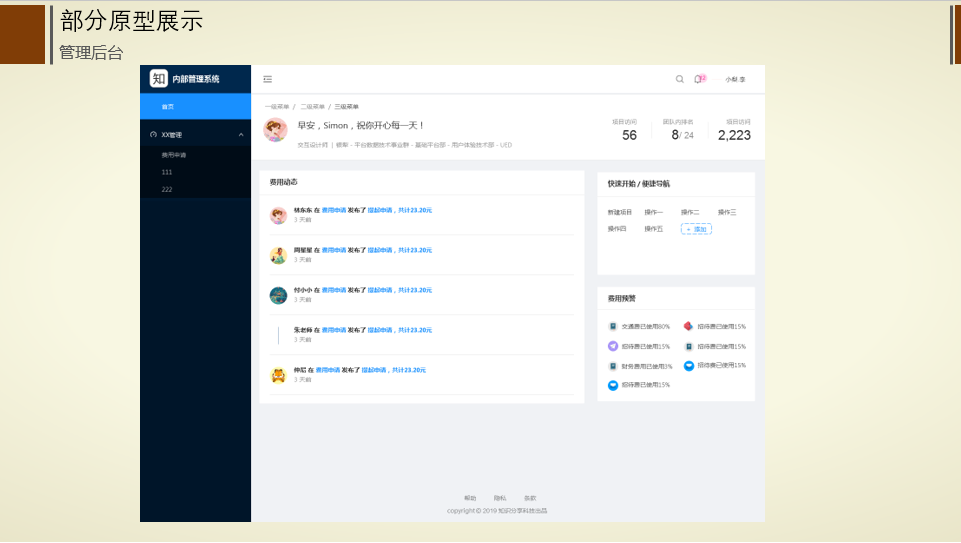Click Simon's profile avatar in greeting header
961x543 pixels.
[x=276, y=130]
